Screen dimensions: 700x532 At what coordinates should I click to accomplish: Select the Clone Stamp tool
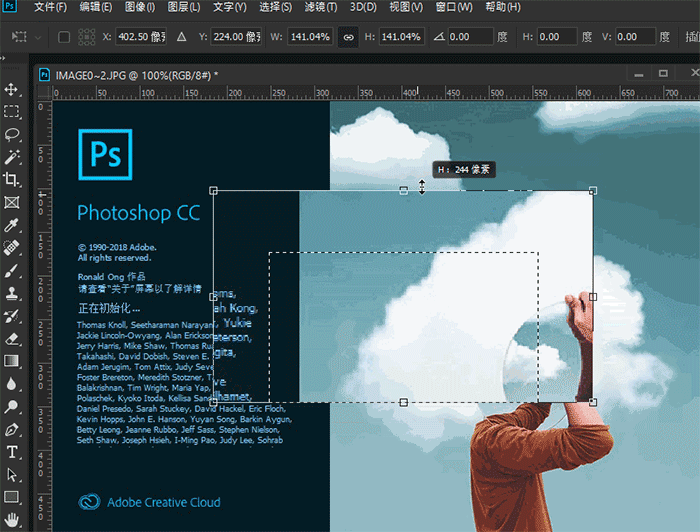(11, 294)
